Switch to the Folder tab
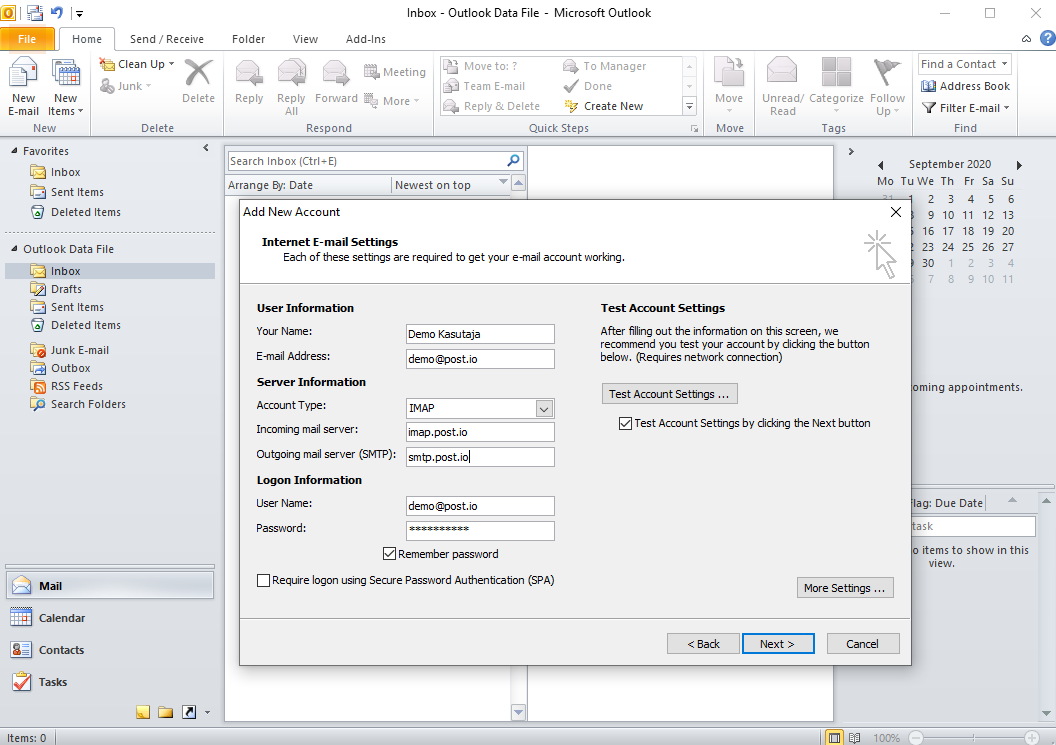The image size is (1056, 745). (249, 39)
